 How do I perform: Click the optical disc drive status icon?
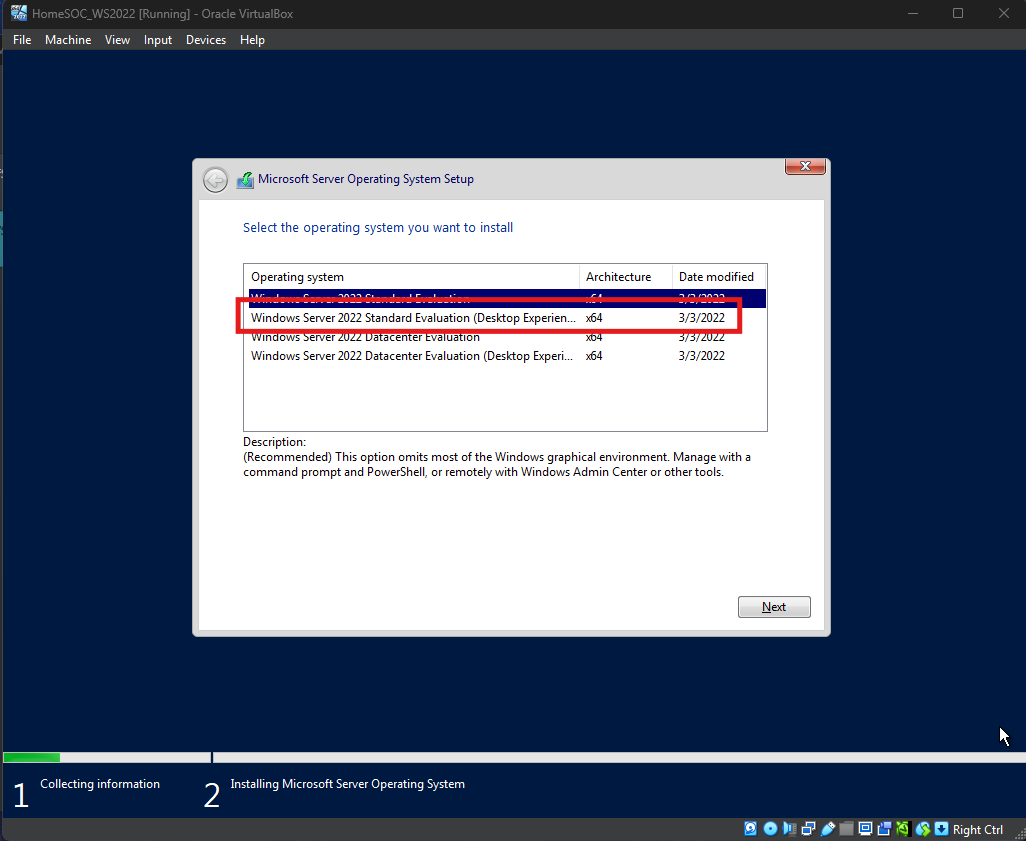click(x=770, y=829)
